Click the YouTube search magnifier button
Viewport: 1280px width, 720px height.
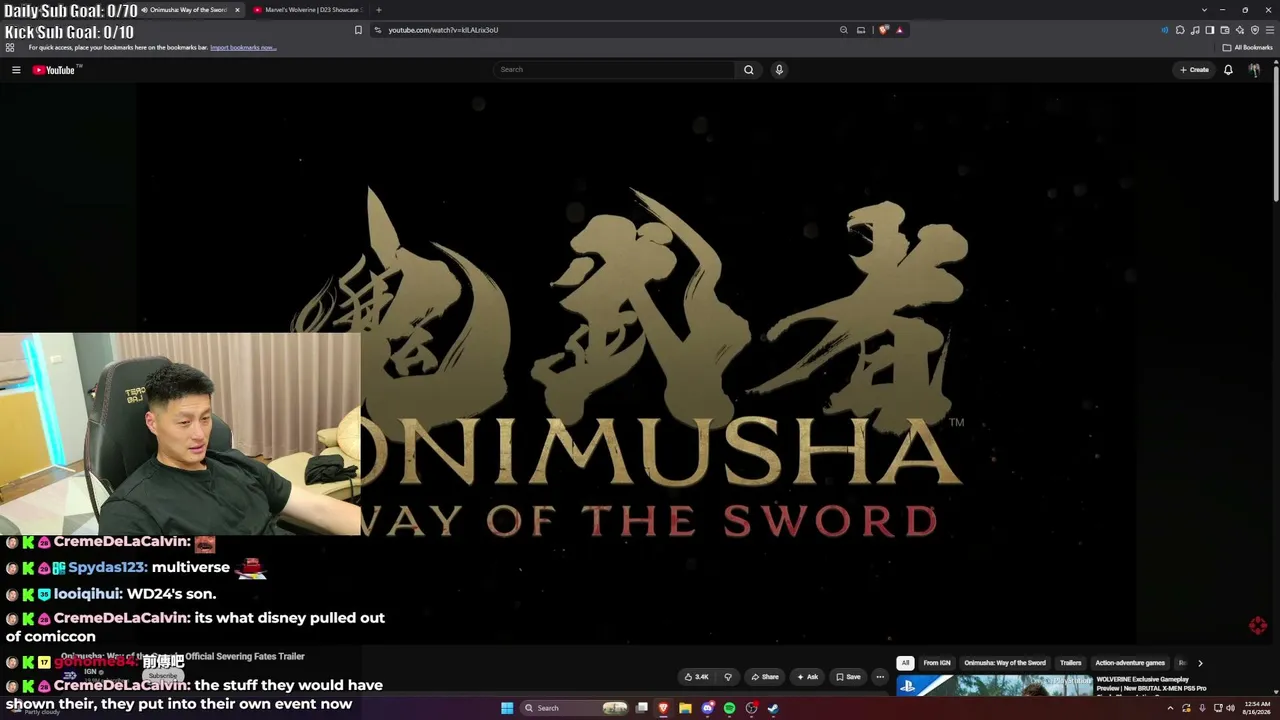[x=748, y=70]
